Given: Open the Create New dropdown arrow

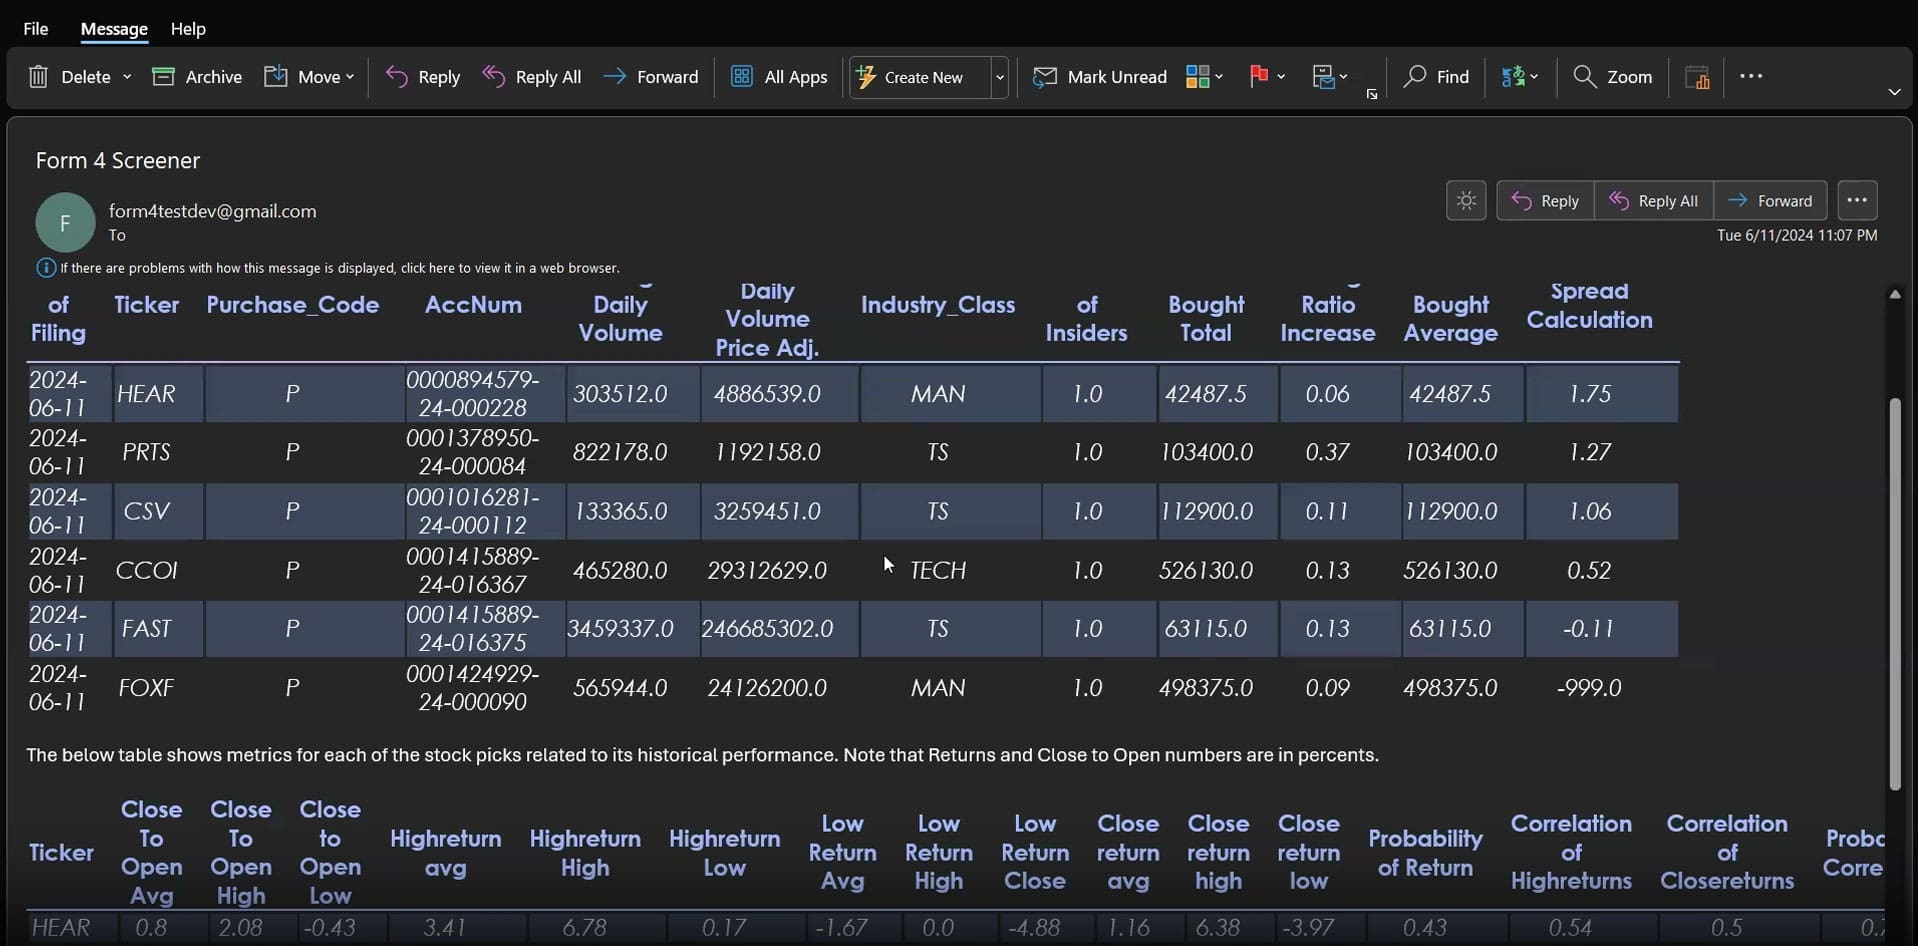Looking at the screenshot, I should click(999, 77).
